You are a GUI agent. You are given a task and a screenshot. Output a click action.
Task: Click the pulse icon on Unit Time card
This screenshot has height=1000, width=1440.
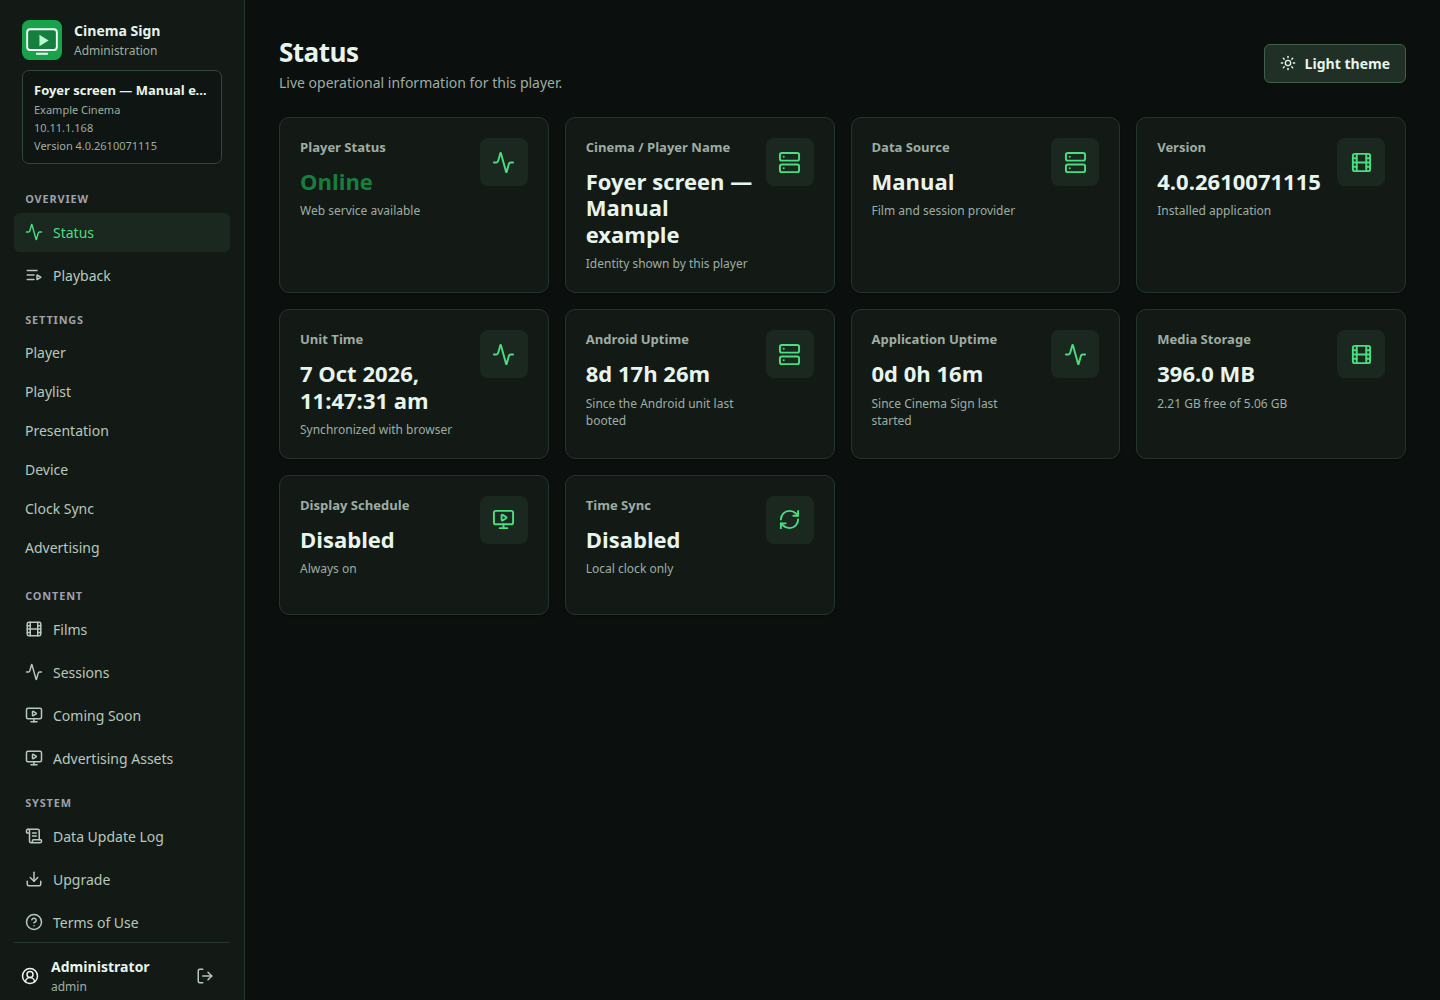coord(504,354)
